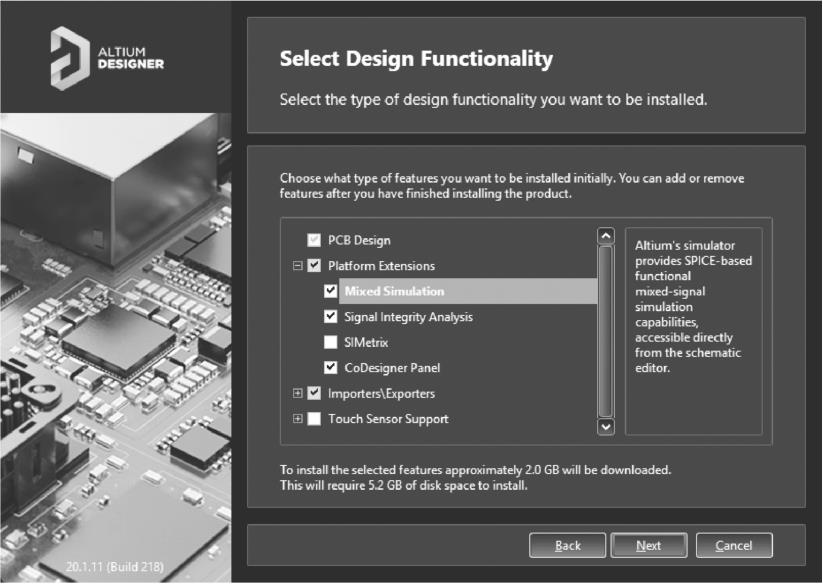Image resolution: width=823 pixels, height=584 pixels.
Task: Toggle the Platform Extensions checkbox
Action: pos(315,266)
